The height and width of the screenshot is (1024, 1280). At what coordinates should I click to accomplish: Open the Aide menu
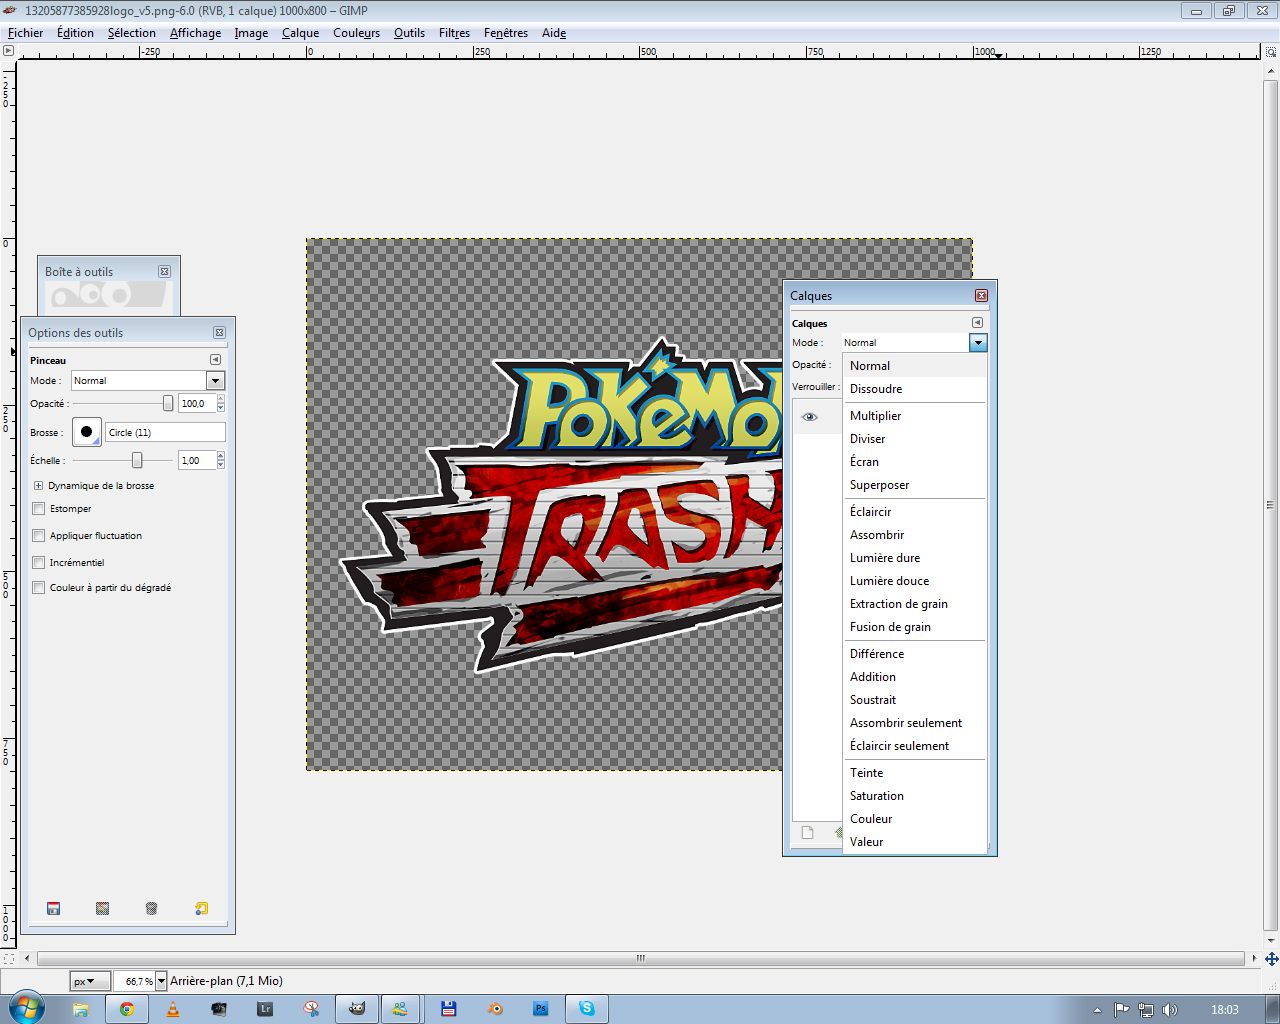(554, 33)
